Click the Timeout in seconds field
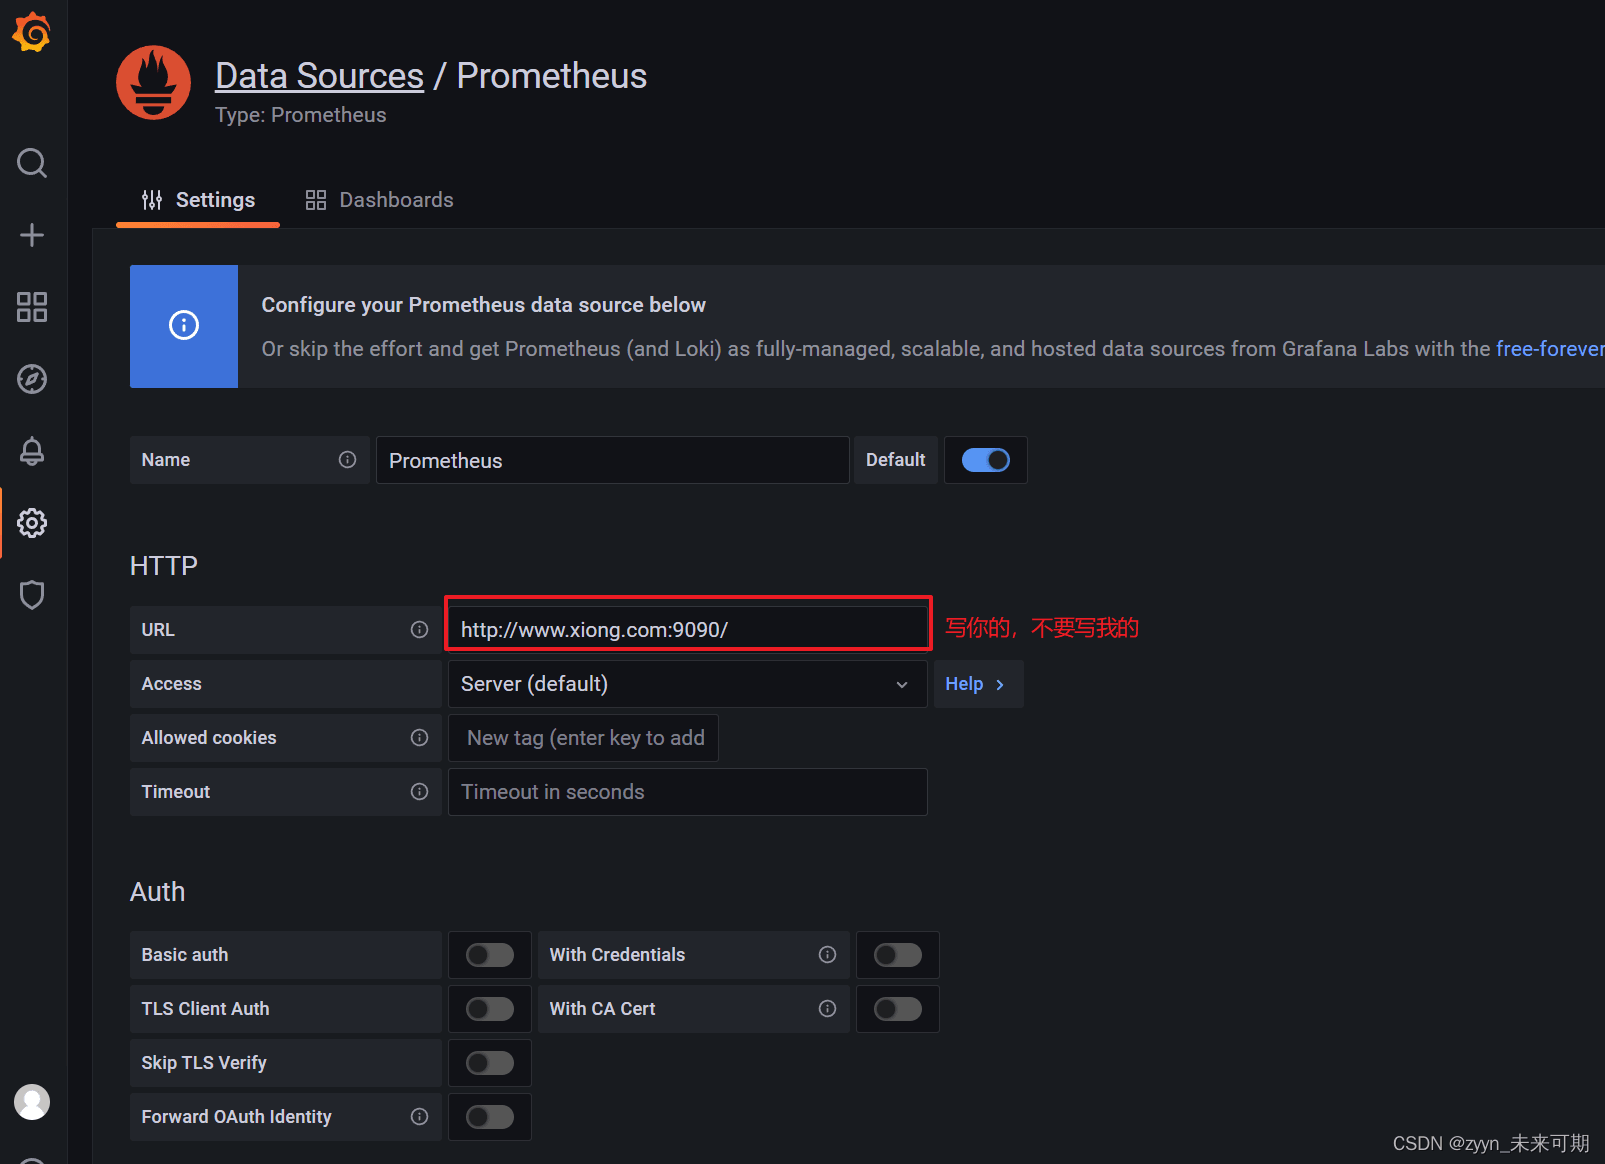The width and height of the screenshot is (1605, 1164). (x=688, y=792)
